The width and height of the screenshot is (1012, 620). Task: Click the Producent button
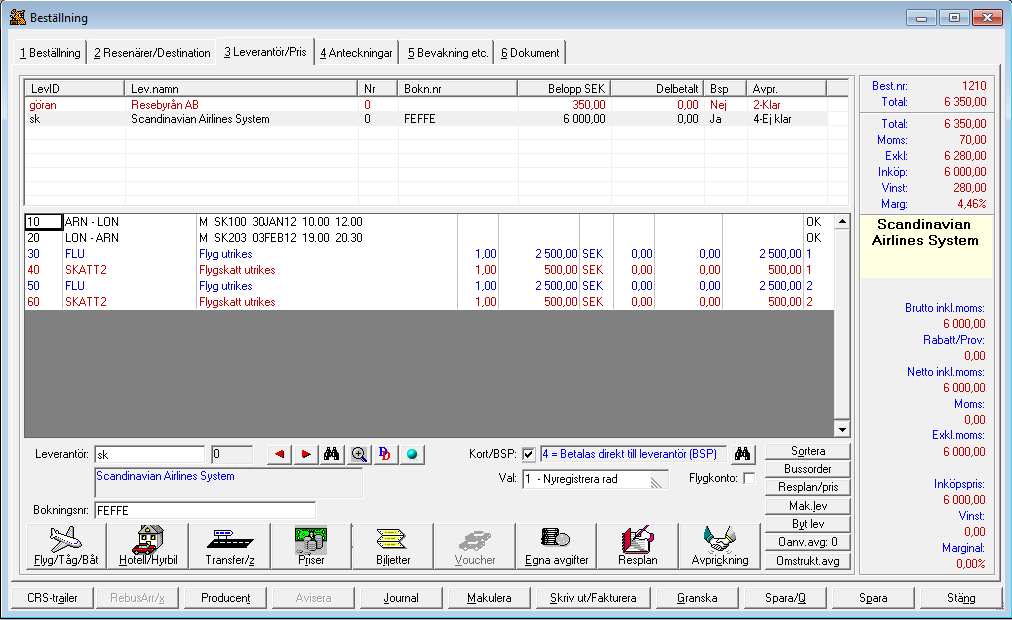(225, 598)
